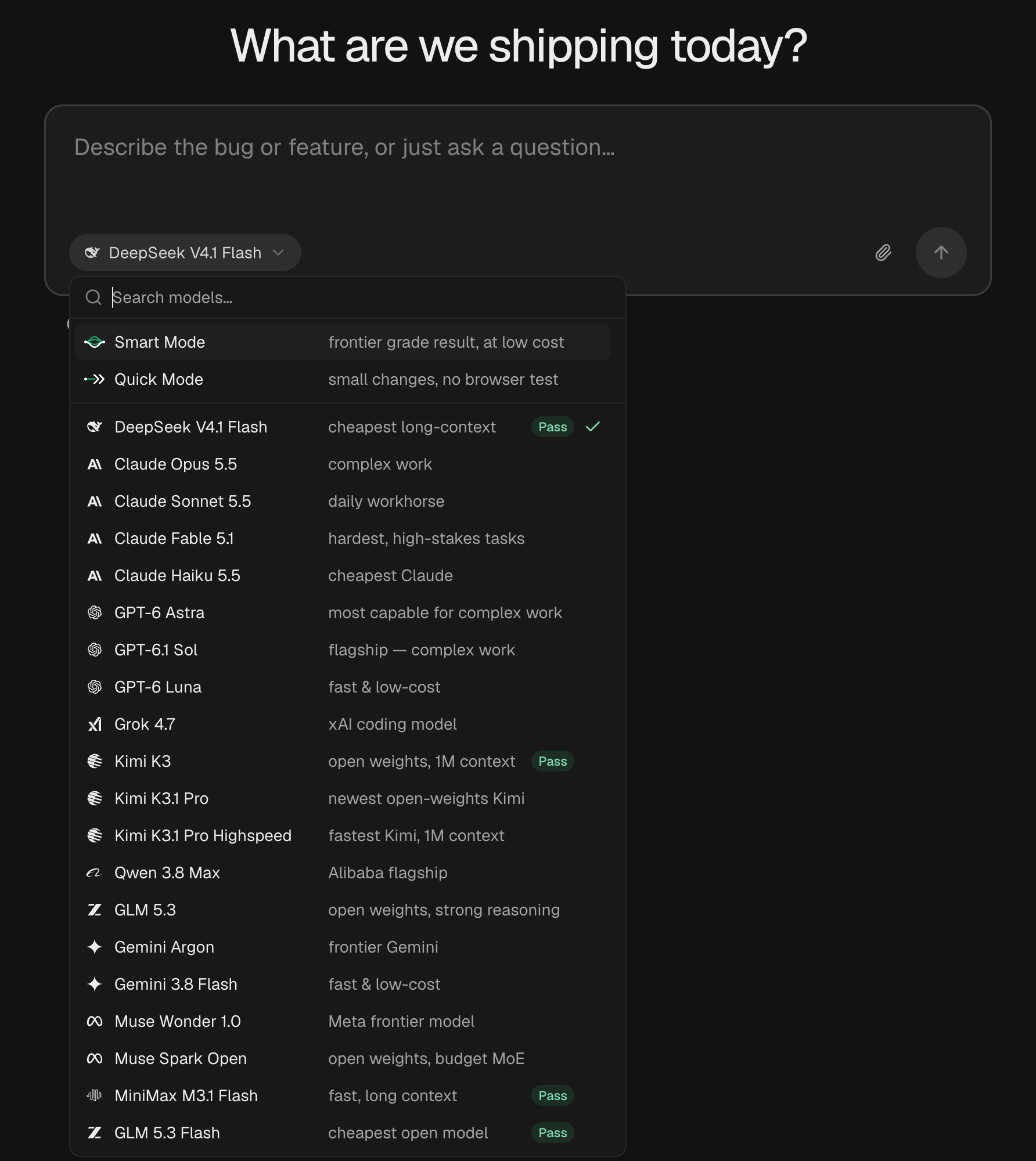
Task: Click the 'What are we shipping today?' heading
Action: click(x=518, y=46)
